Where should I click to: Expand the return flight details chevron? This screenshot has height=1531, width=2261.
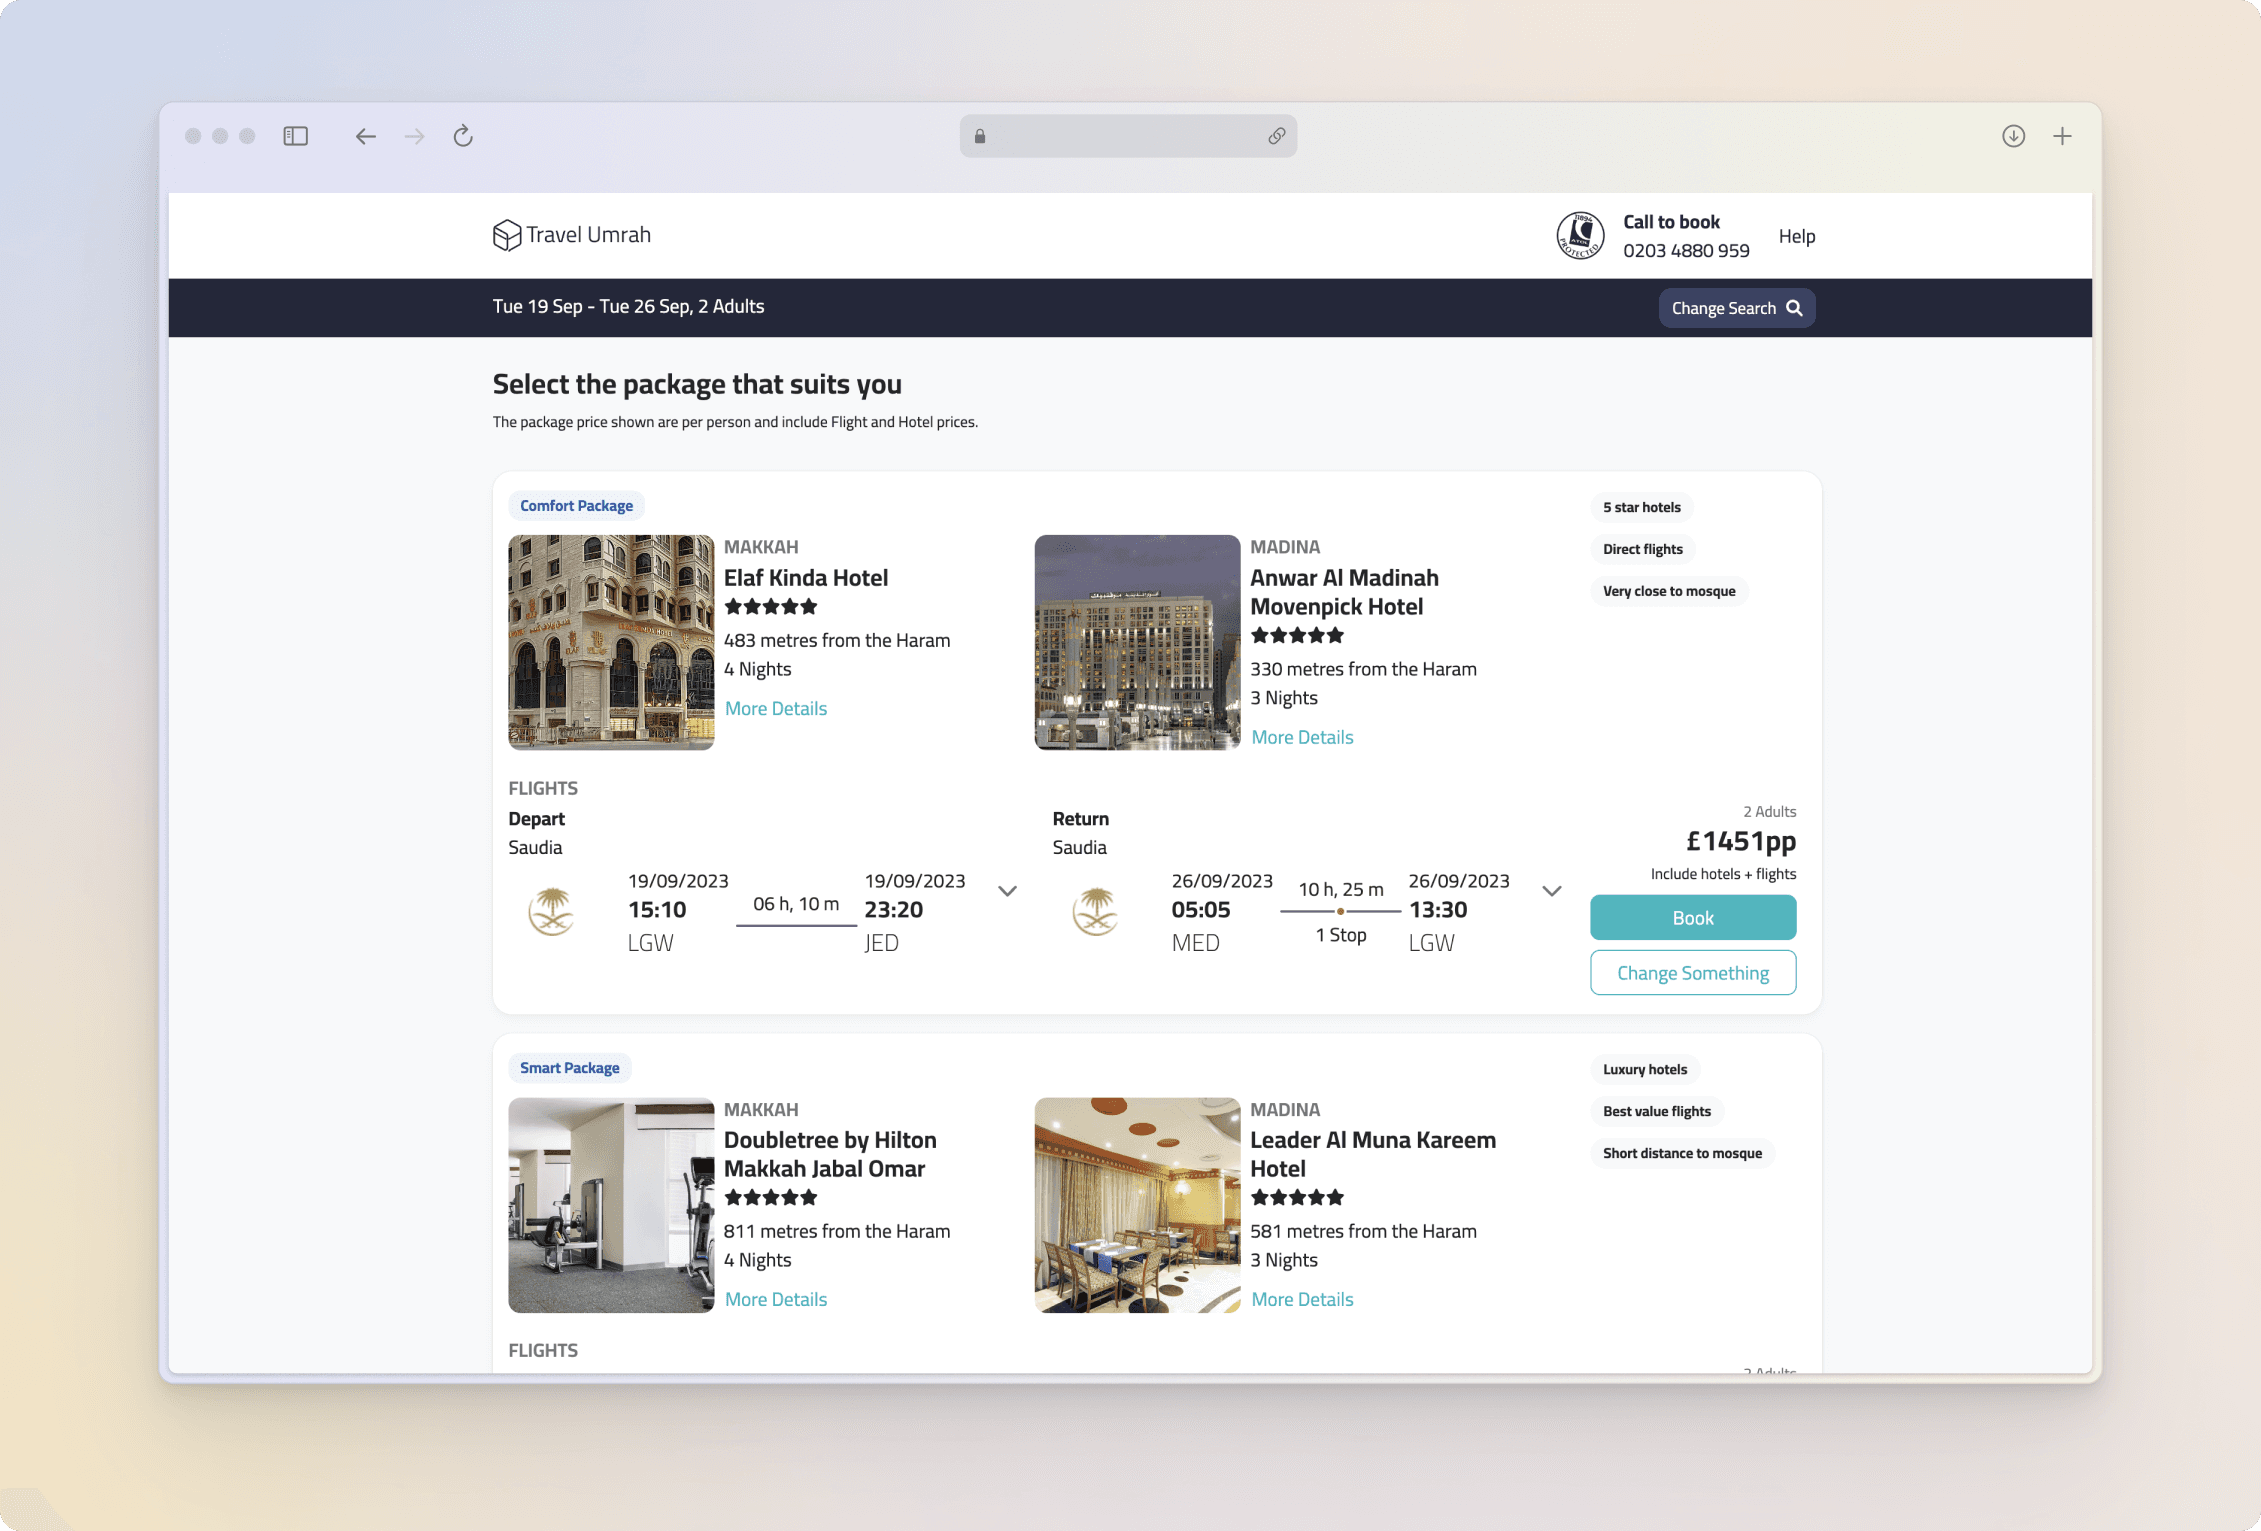click(x=1551, y=891)
